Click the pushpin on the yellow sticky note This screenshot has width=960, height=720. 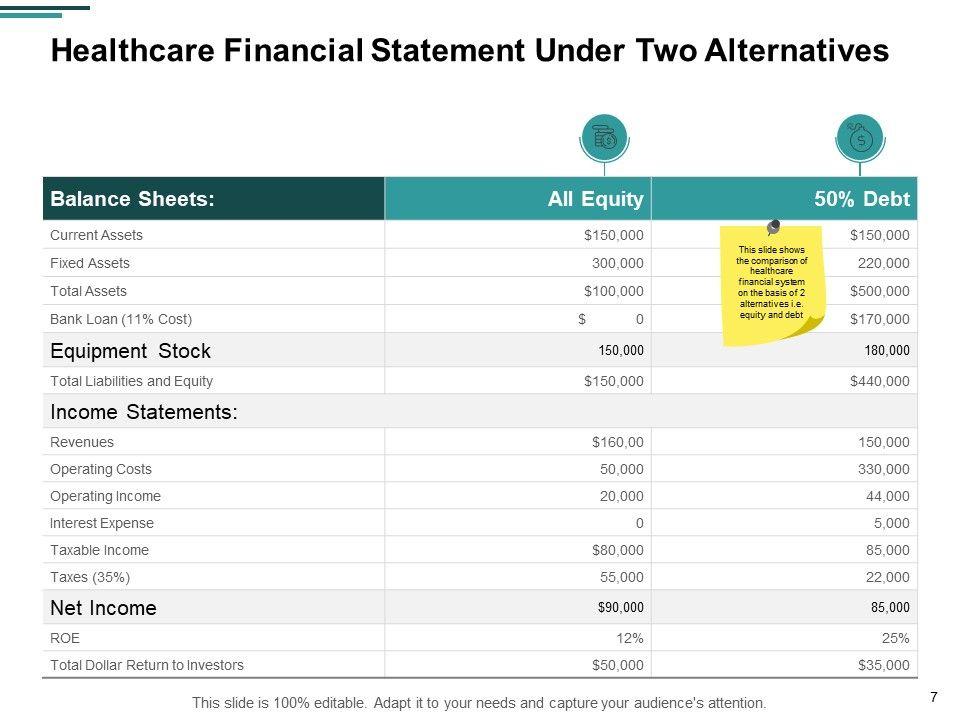point(773,229)
